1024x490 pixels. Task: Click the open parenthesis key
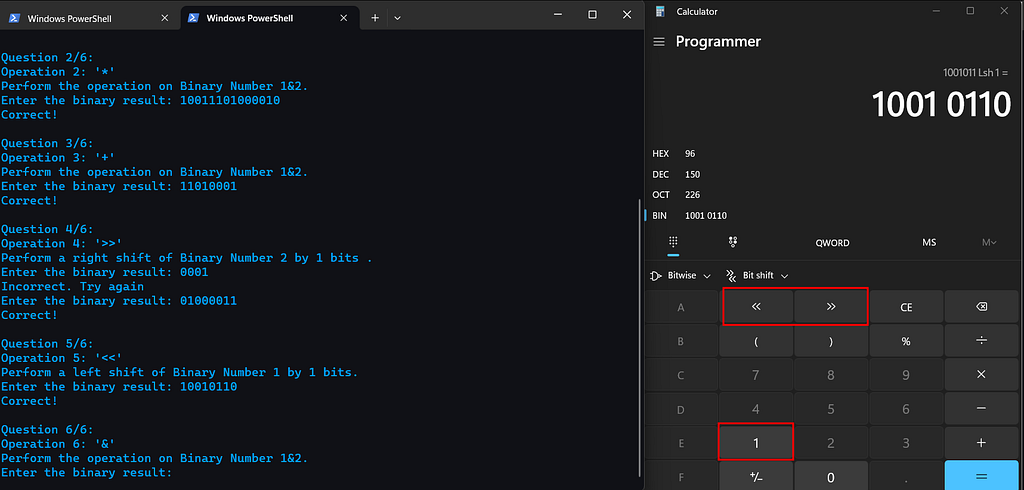[756, 340]
